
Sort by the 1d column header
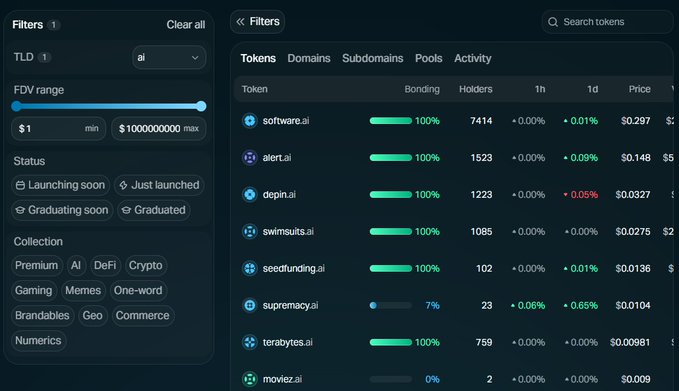pos(592,89)
